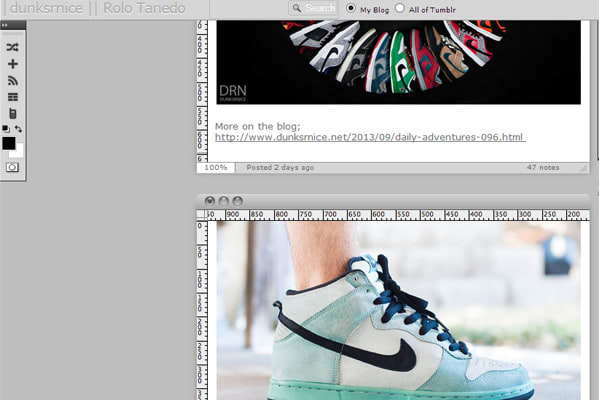Click the dunksrnice || Rolo Tanedo title
Viewport: 600px width, 400px height.
(x=98, y=8)
